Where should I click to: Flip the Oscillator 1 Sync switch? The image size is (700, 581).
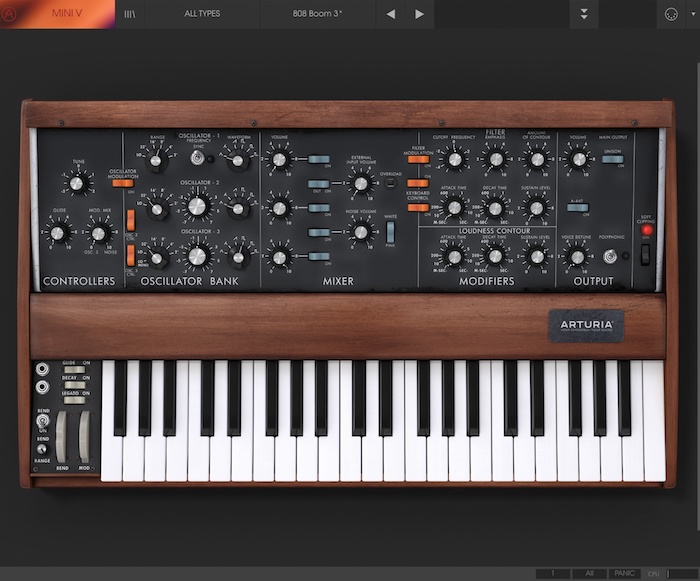pos(197,158)
